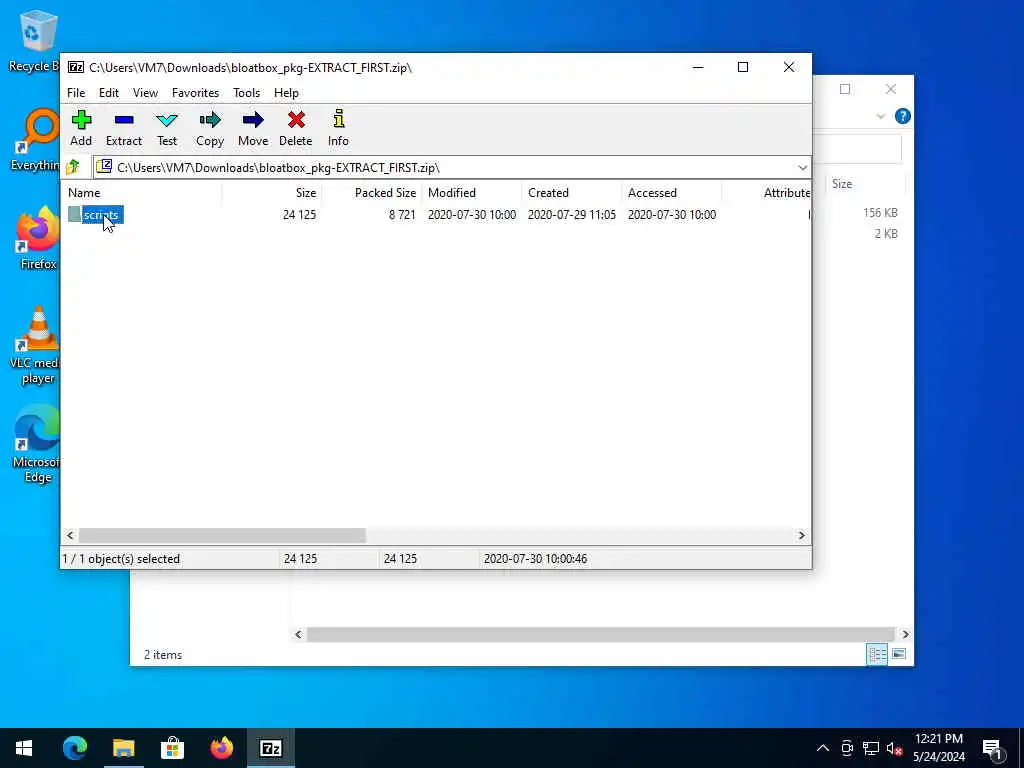Open the File menu
The width and height of the screenshot is (1024, 768).
pos(76,93)
